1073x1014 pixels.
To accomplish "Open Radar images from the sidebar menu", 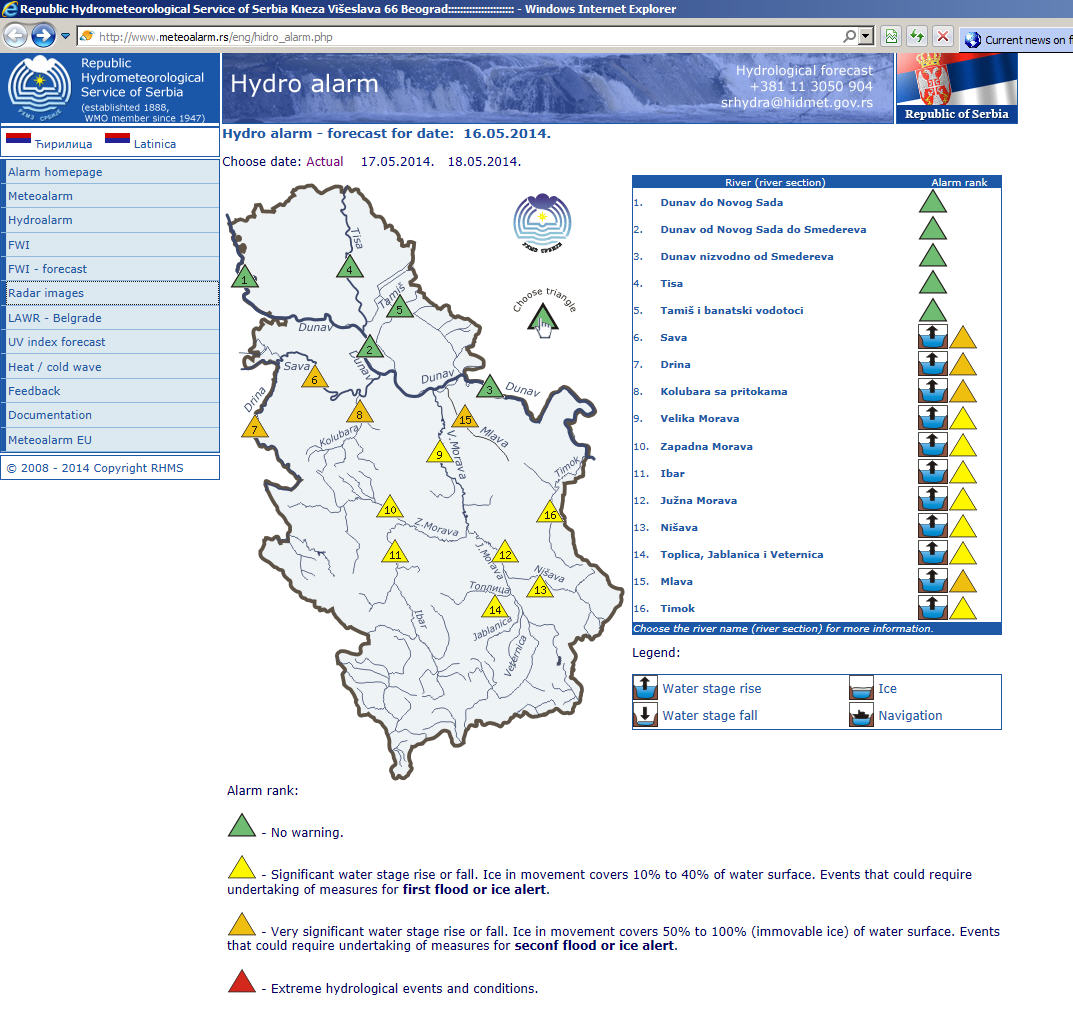I will tap(46, 293).
